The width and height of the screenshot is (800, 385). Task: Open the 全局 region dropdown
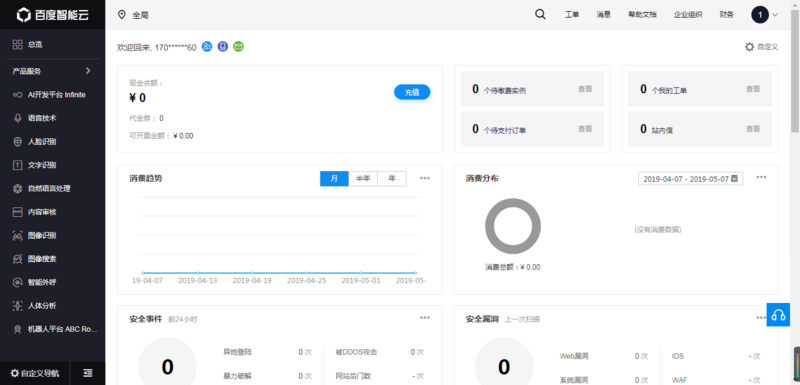149,15
